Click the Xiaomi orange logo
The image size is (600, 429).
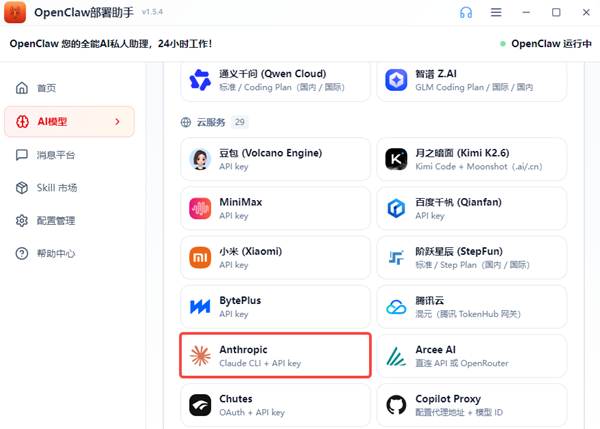pyautogui.click(x=200, y=258)
